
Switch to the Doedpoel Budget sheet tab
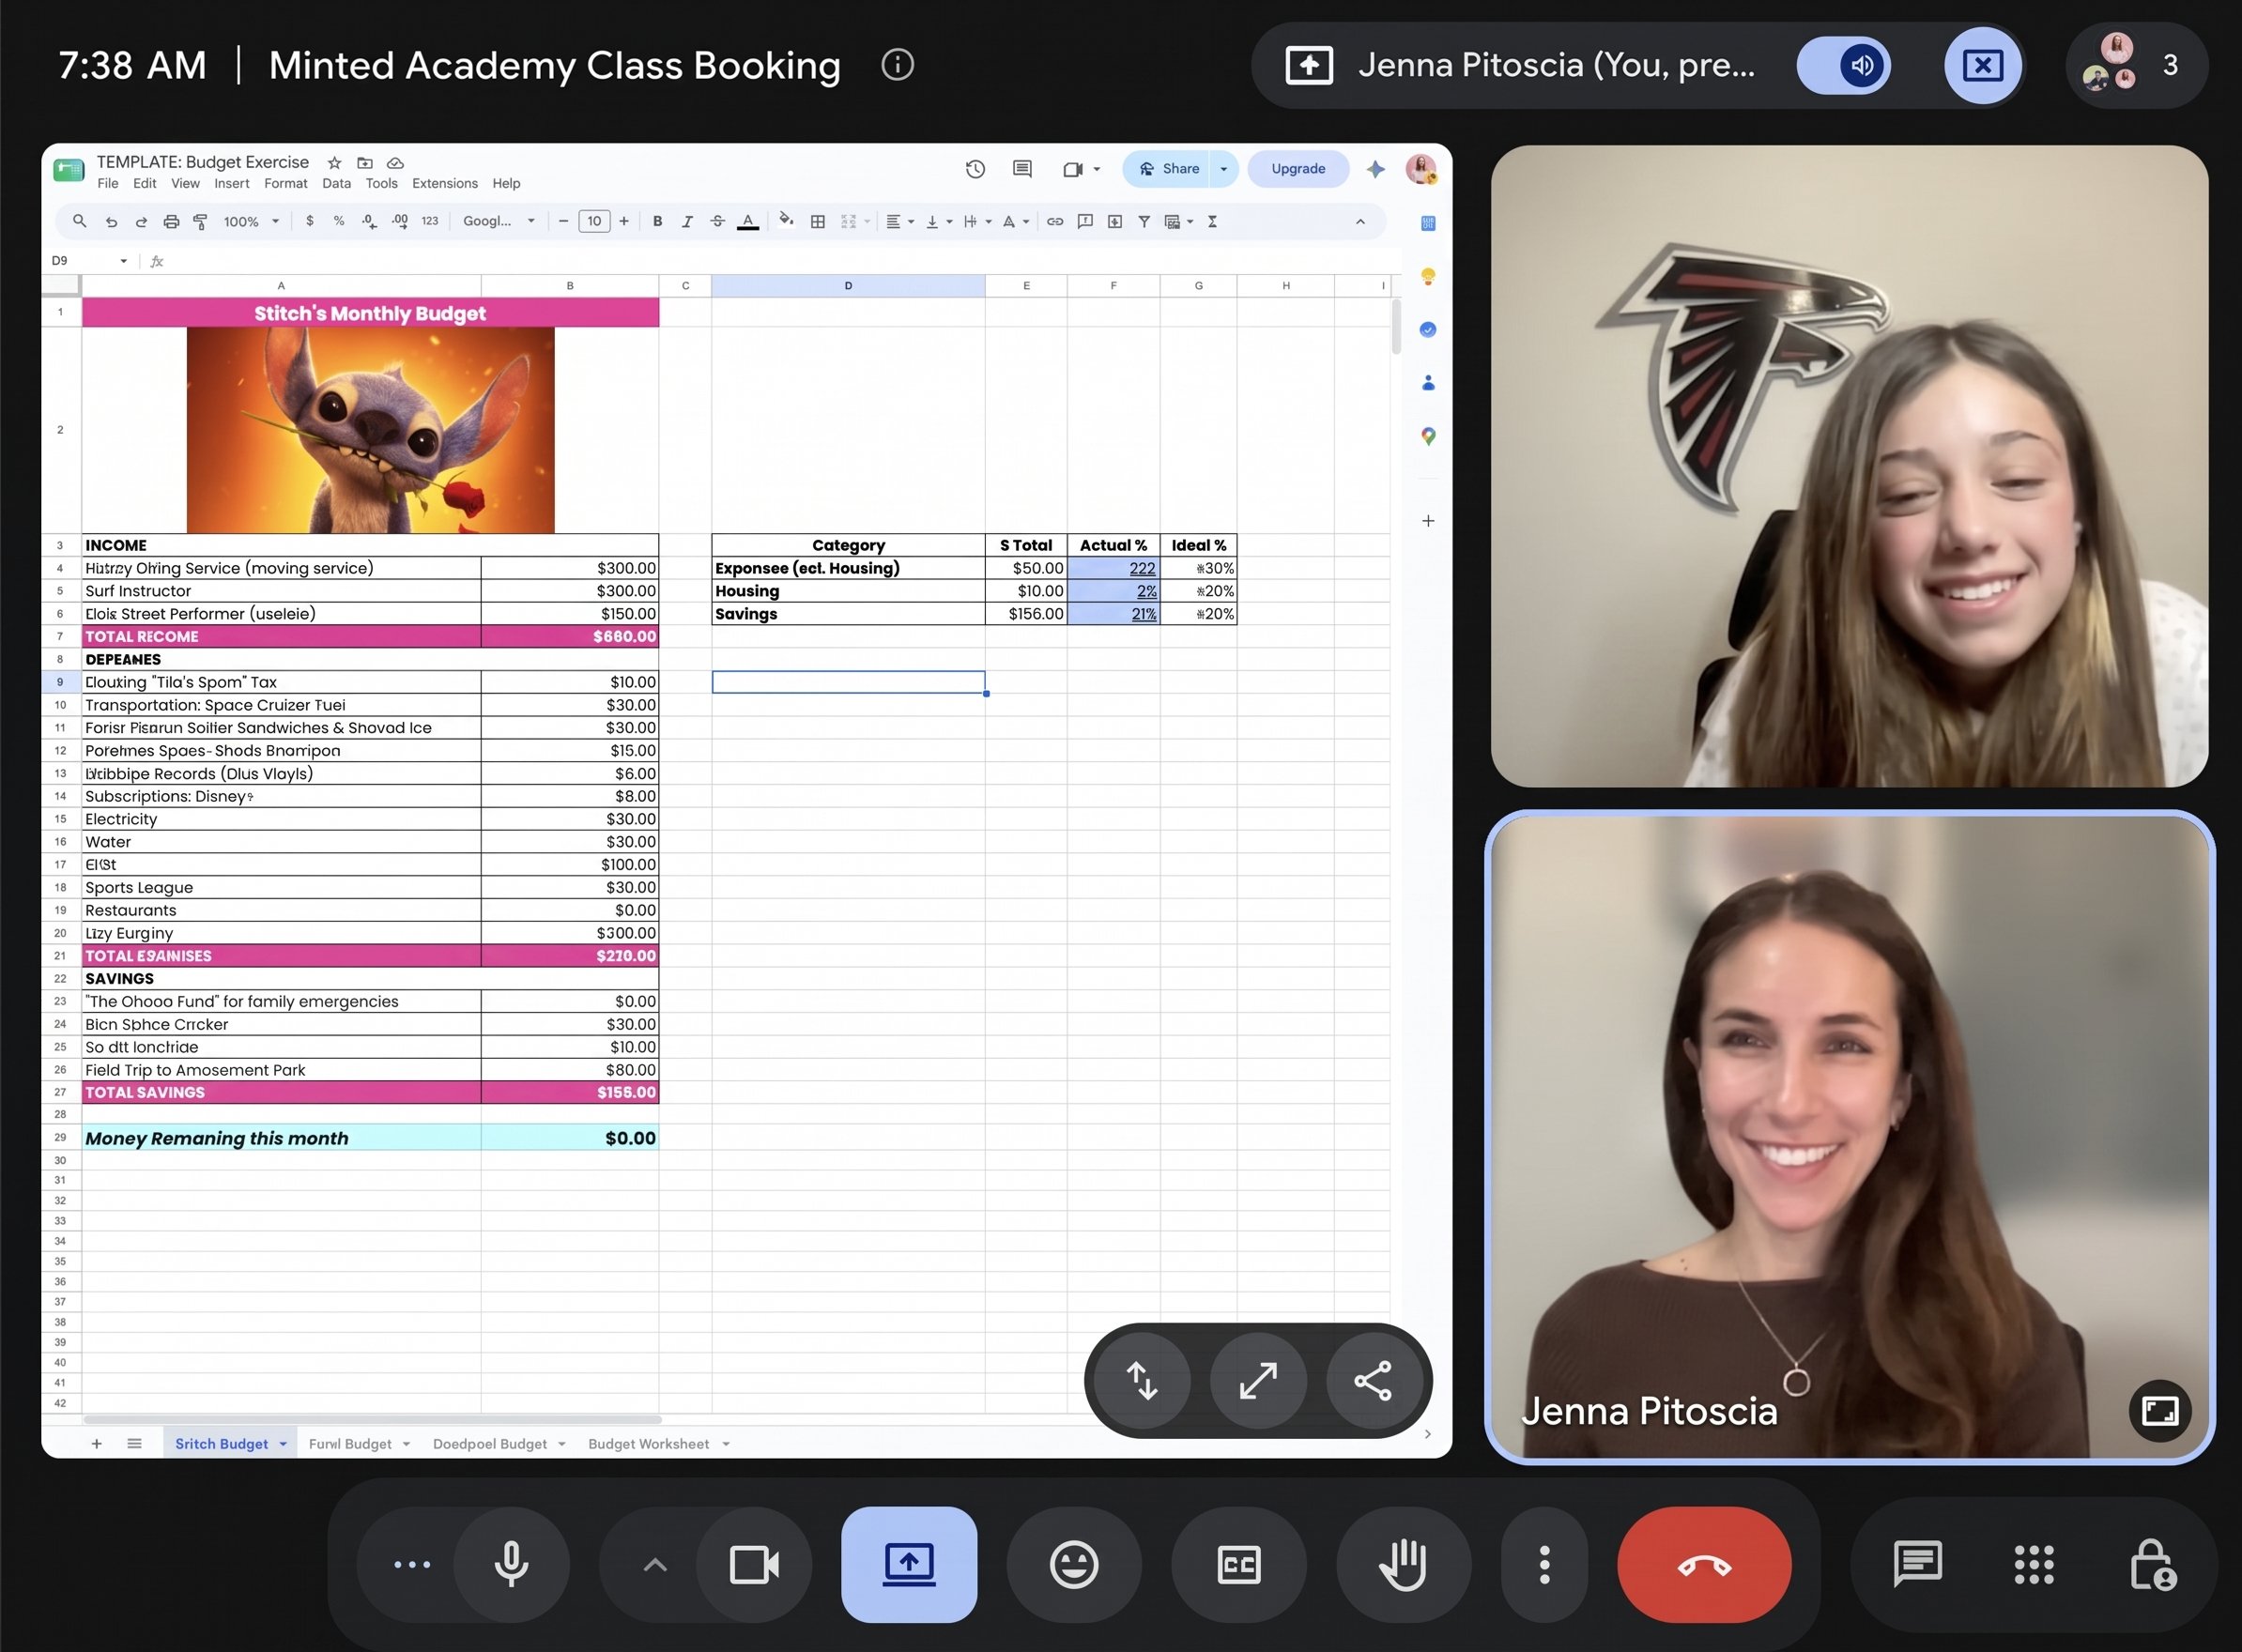(490, 1444)
